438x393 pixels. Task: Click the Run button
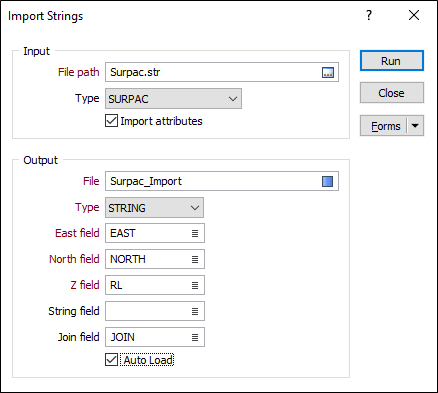(392, 61)
